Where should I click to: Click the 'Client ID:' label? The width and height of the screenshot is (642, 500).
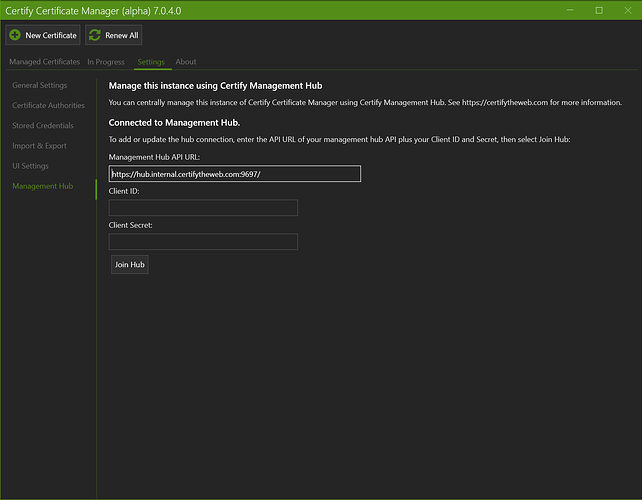coord(124,191)
